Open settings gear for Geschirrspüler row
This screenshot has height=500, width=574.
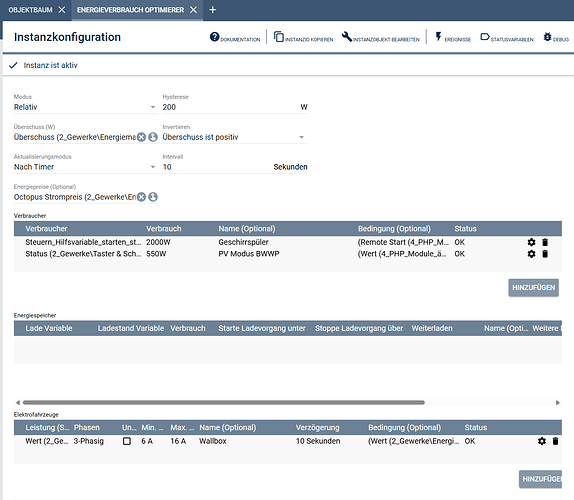tap(531, 242)
